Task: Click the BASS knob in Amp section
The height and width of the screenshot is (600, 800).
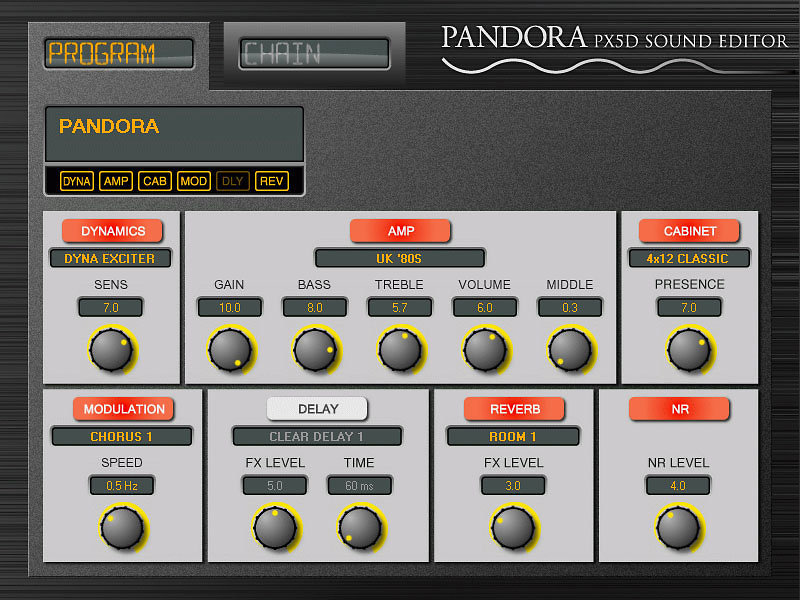Action: [315, 349]
